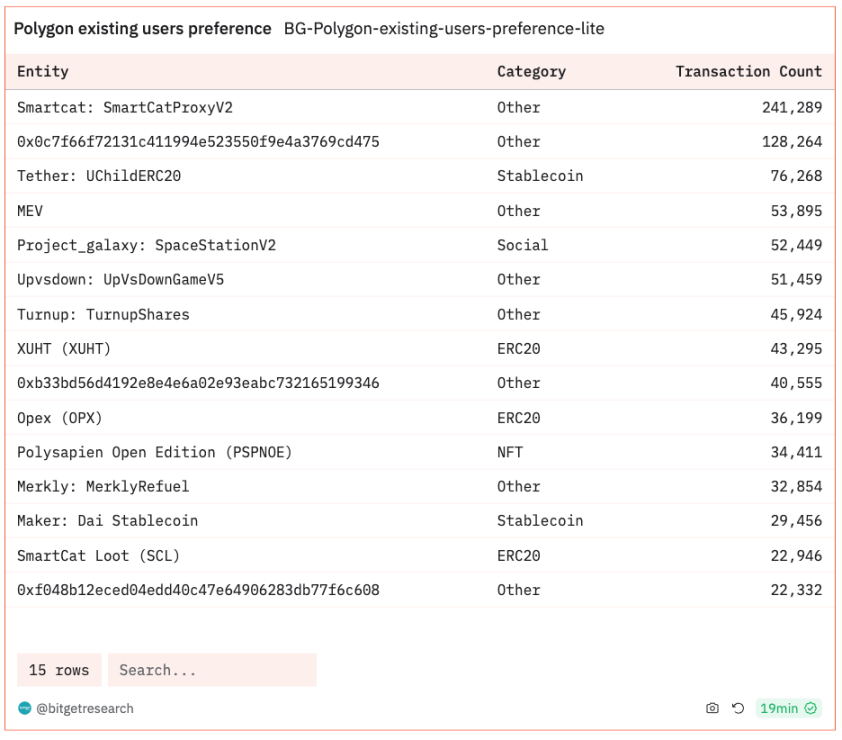Open the @bitgetresearch author profile link
Image resolution: width=842 pixels, height=740 pixels.
85,709
